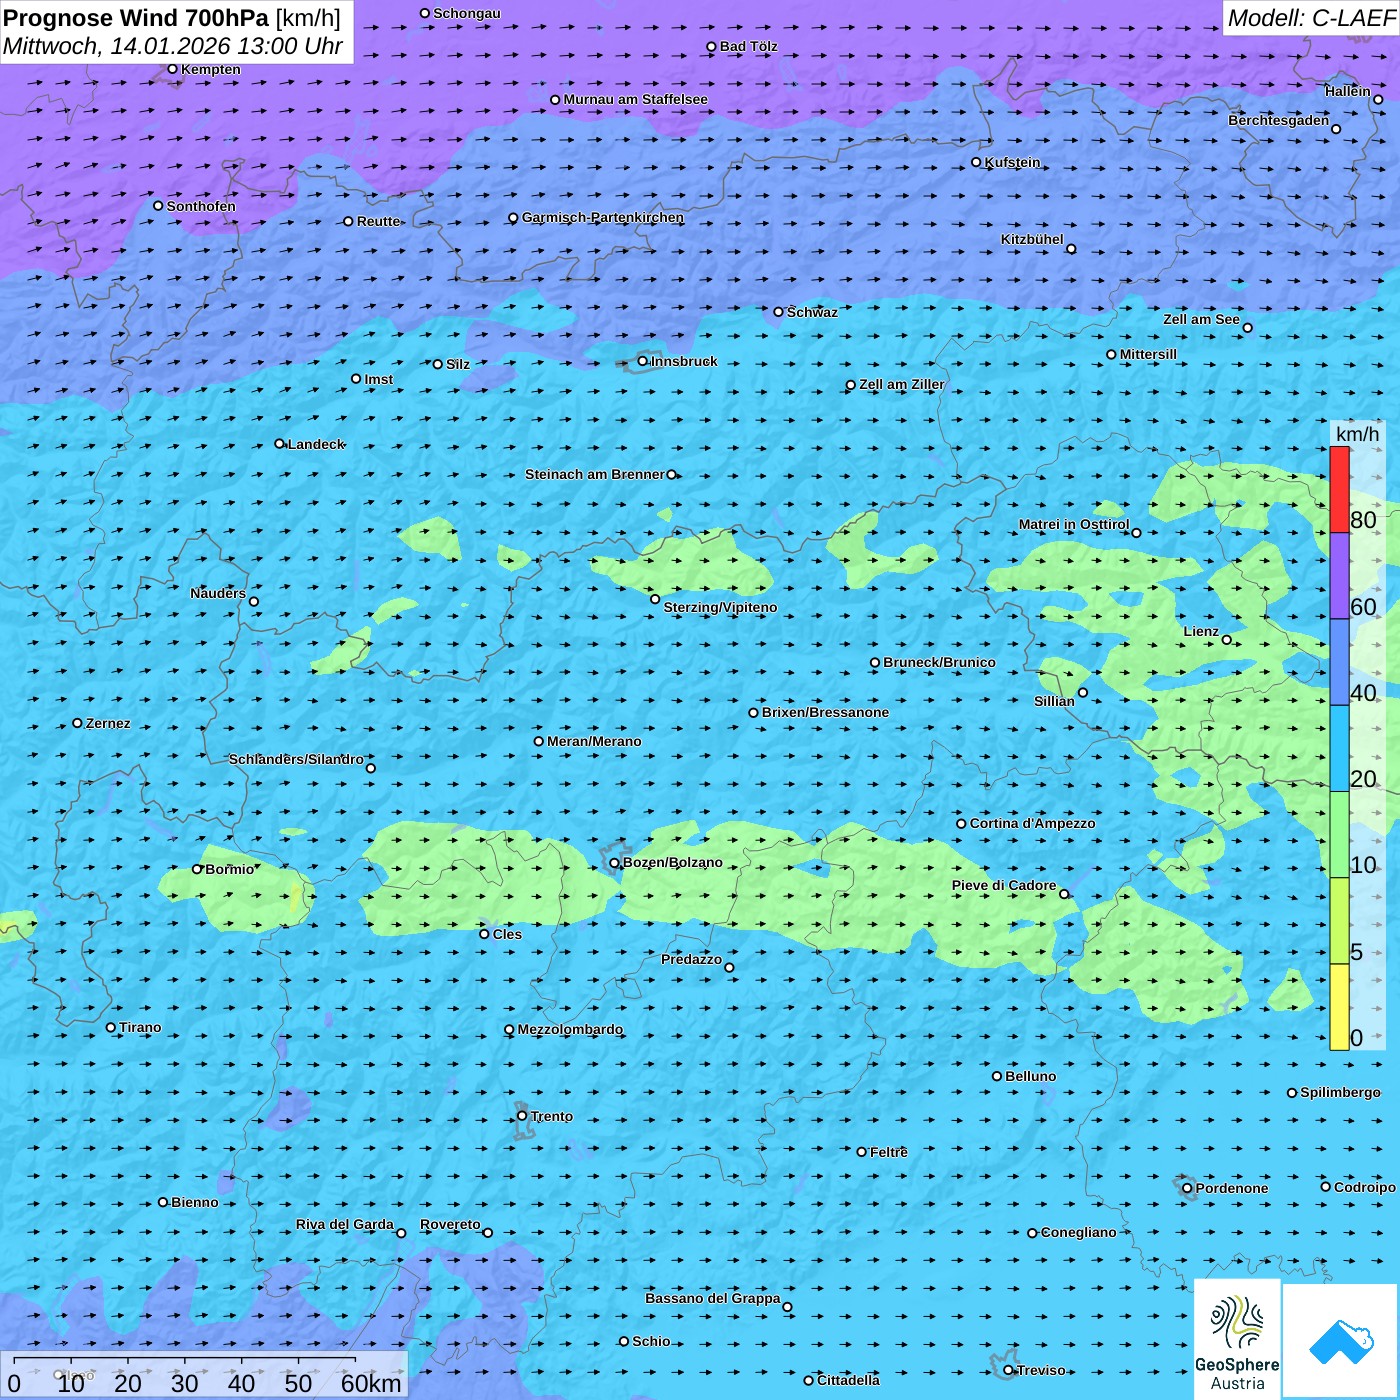Viewport: 1400px width, 1400px height.
Task: Click the 'Predazzo' label
Action: [691, 959]
